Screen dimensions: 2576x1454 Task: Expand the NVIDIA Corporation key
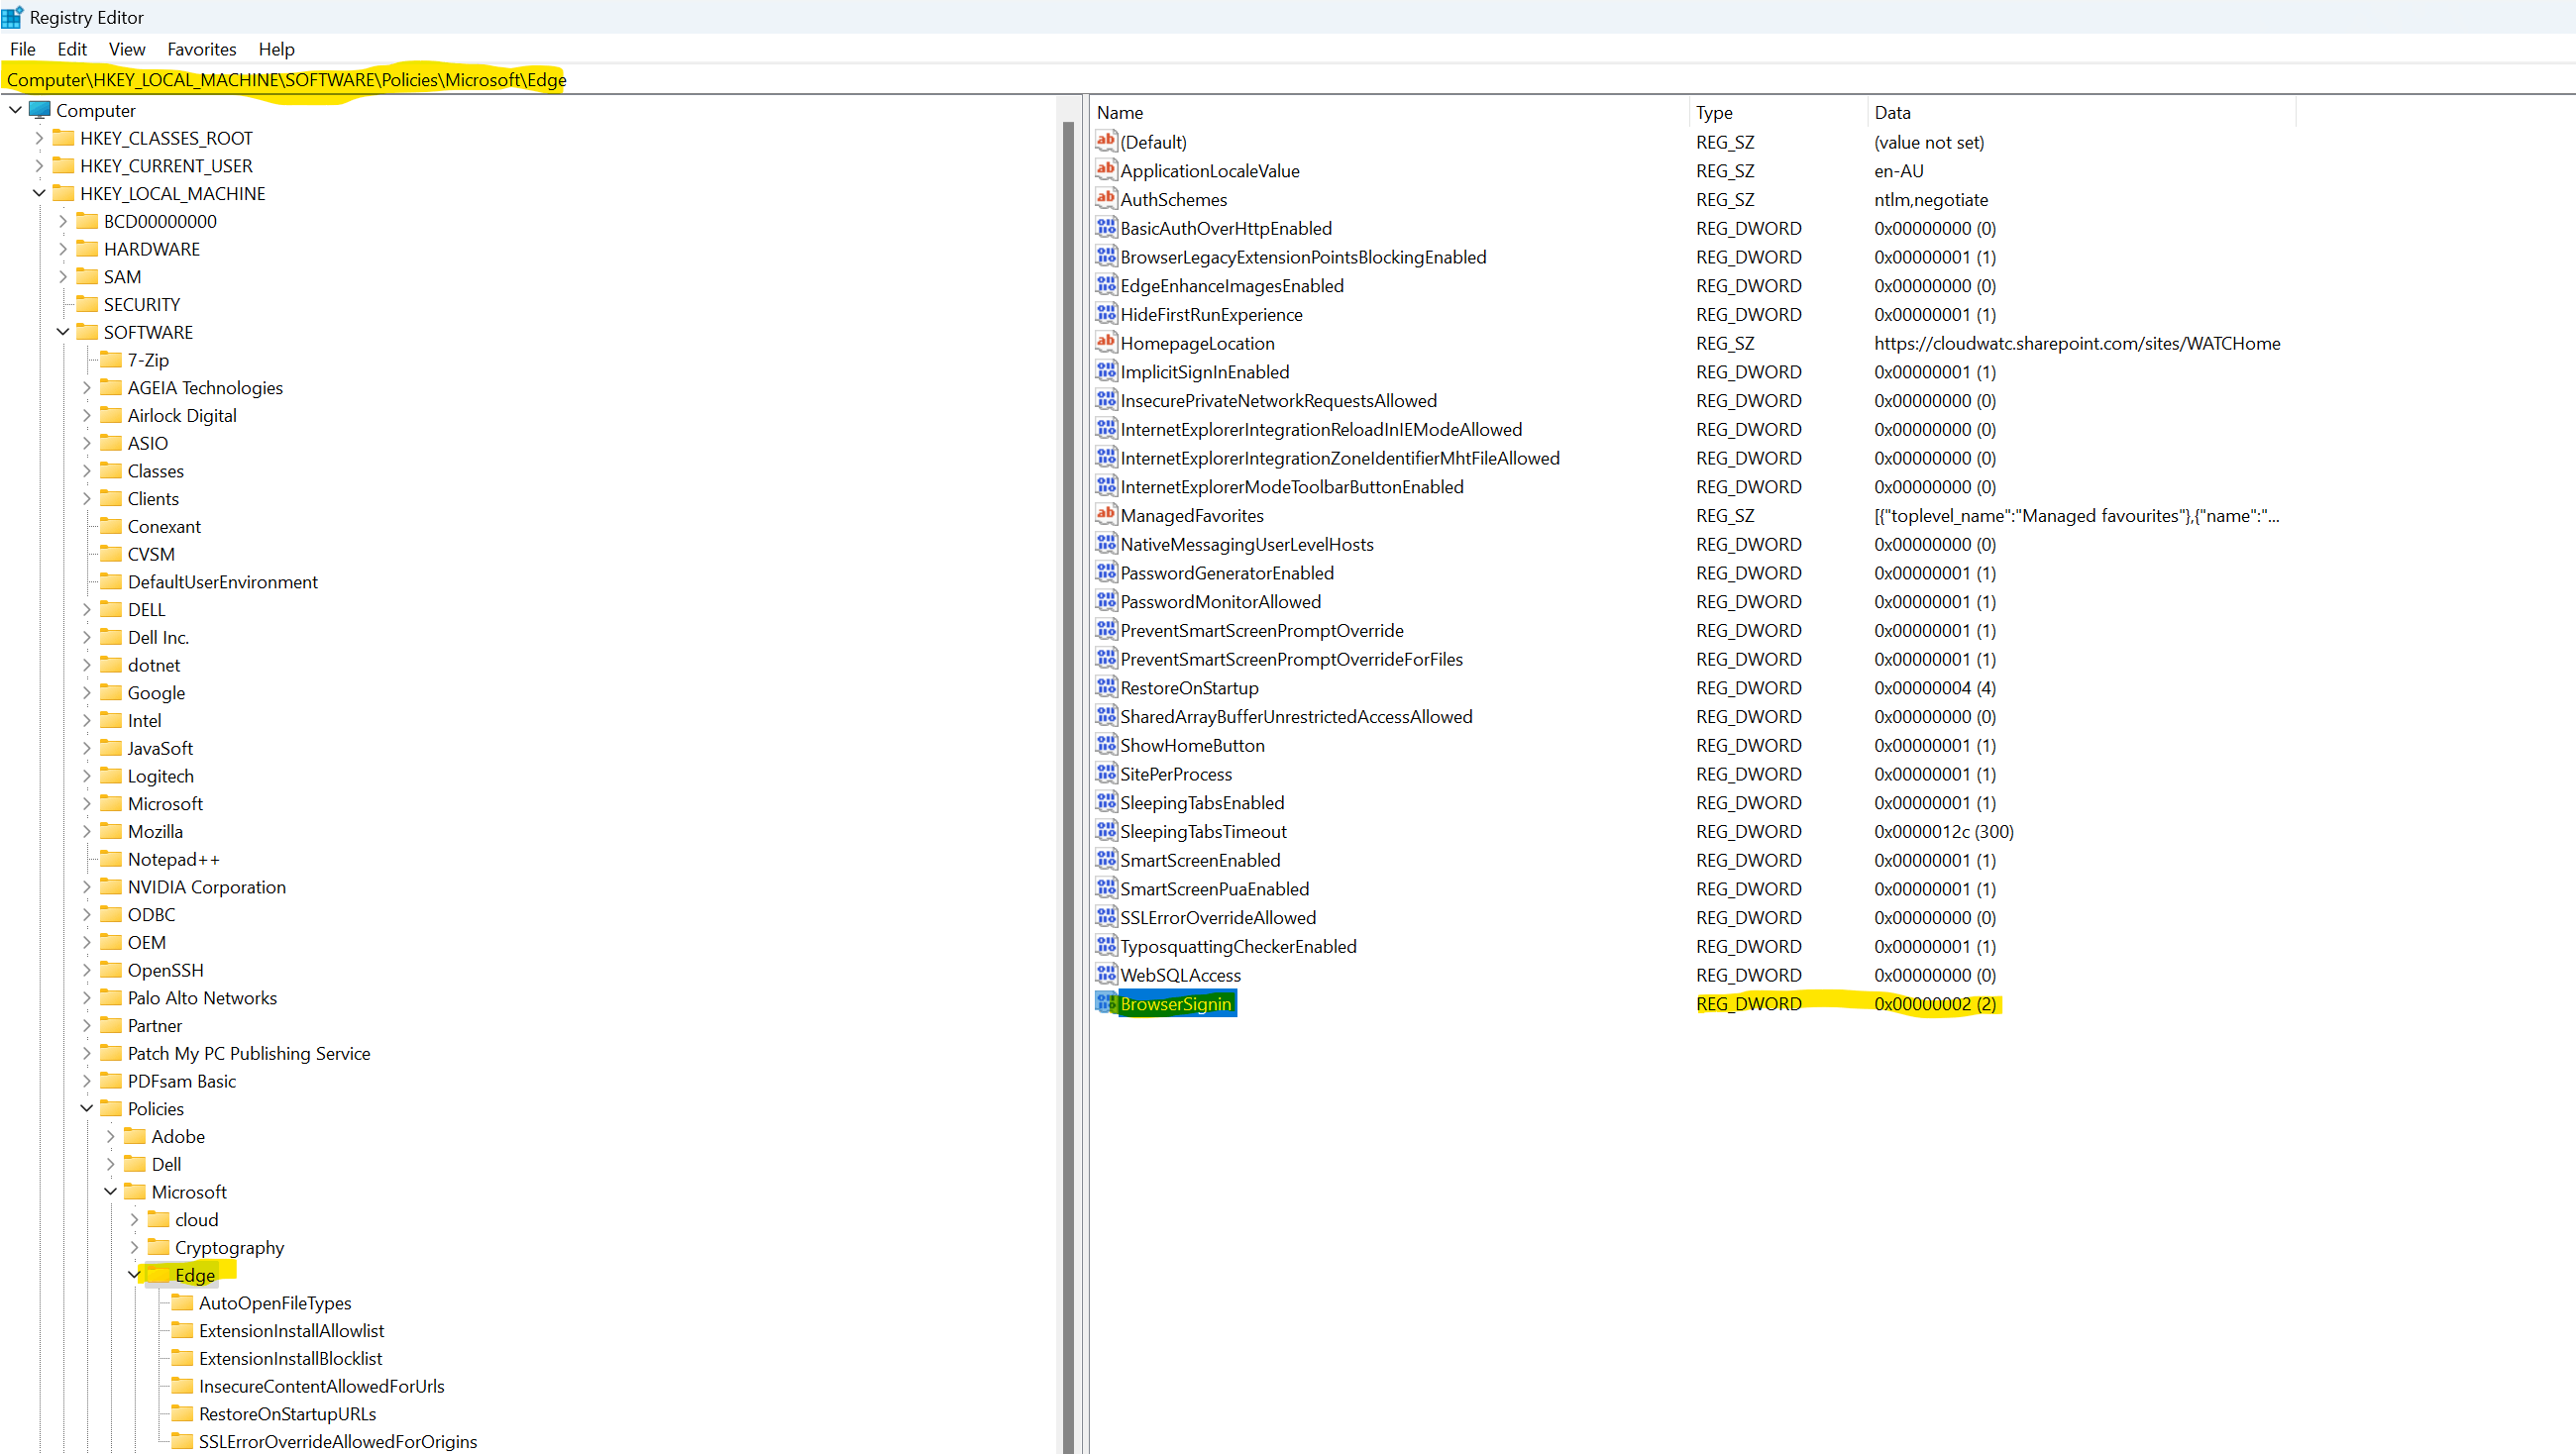(x=87, y=886)
